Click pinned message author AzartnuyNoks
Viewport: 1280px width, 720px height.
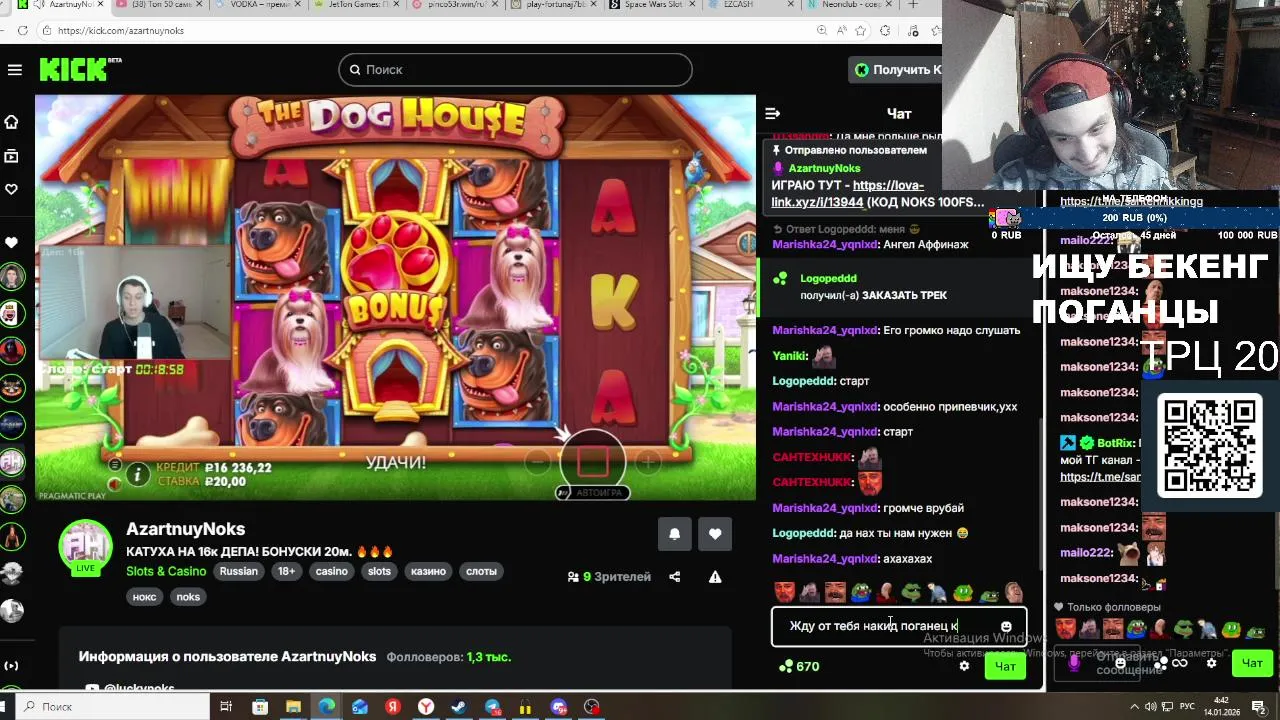824,168
